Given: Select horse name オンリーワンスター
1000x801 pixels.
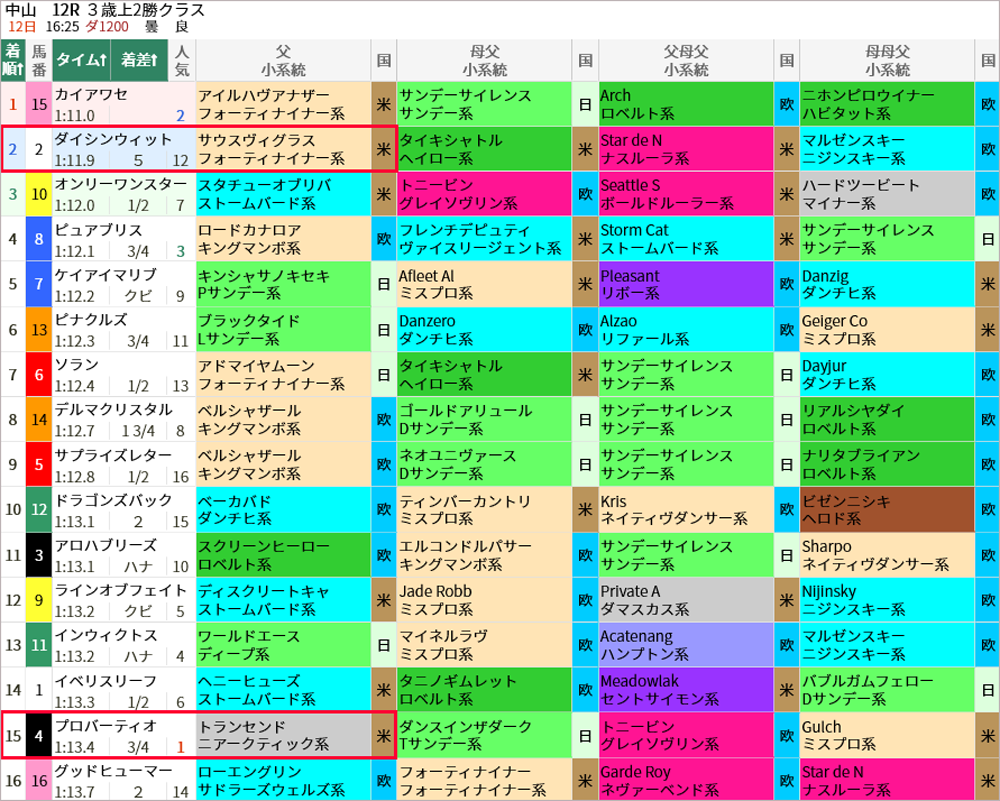Looking at the screenshot, I should coord(121,185).
